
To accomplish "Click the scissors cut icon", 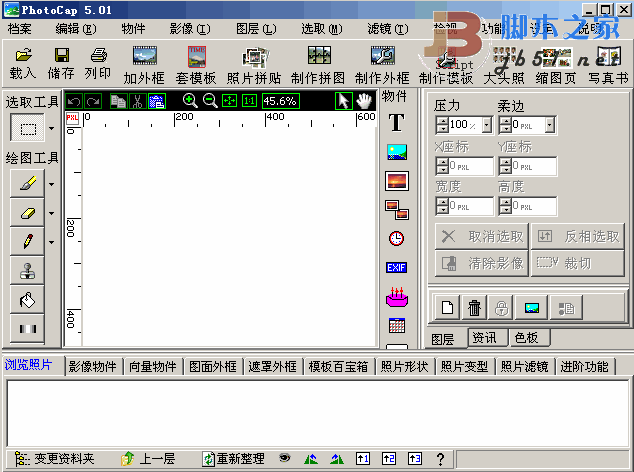I will (138, 101).
